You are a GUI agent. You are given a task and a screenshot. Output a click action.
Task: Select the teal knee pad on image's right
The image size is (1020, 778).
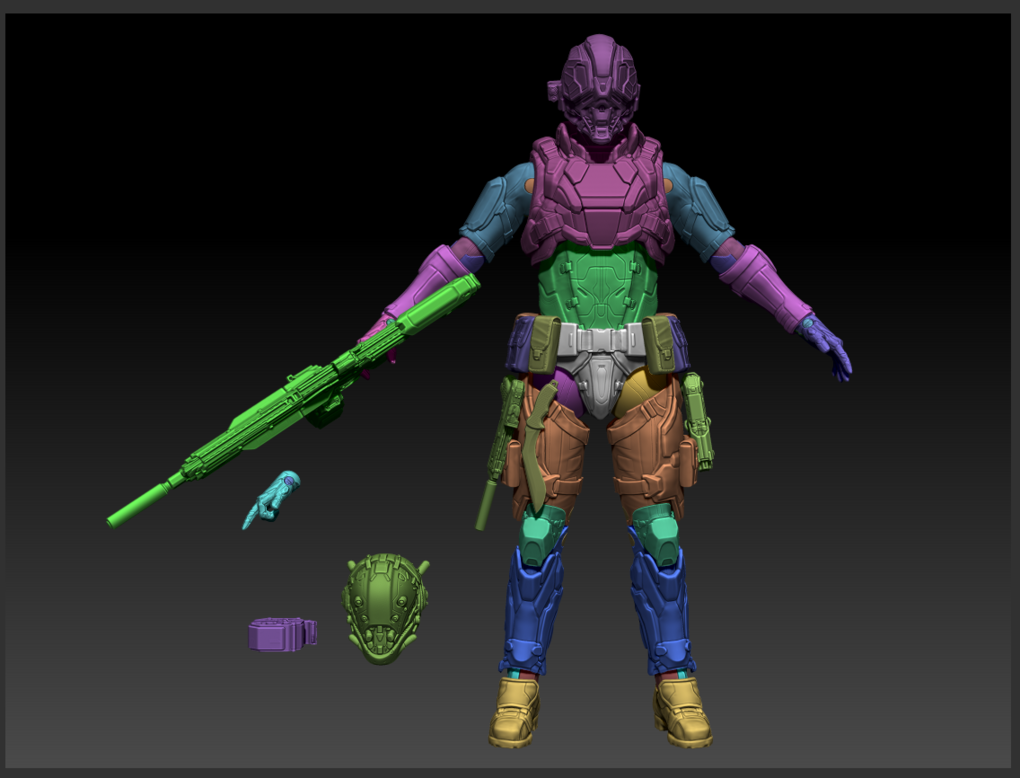point(657,532)
